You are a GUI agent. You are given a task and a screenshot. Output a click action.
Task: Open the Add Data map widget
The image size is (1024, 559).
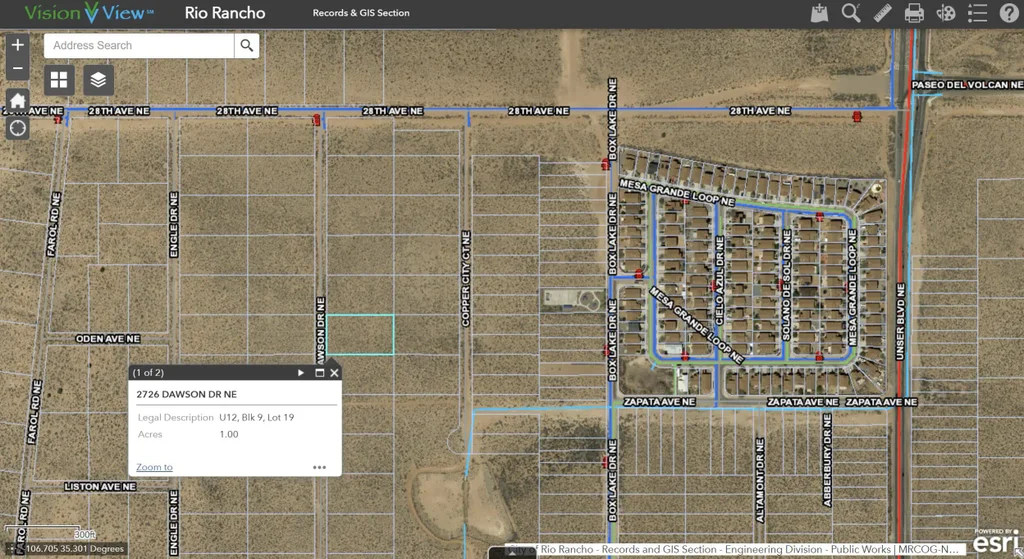(820, 13)
